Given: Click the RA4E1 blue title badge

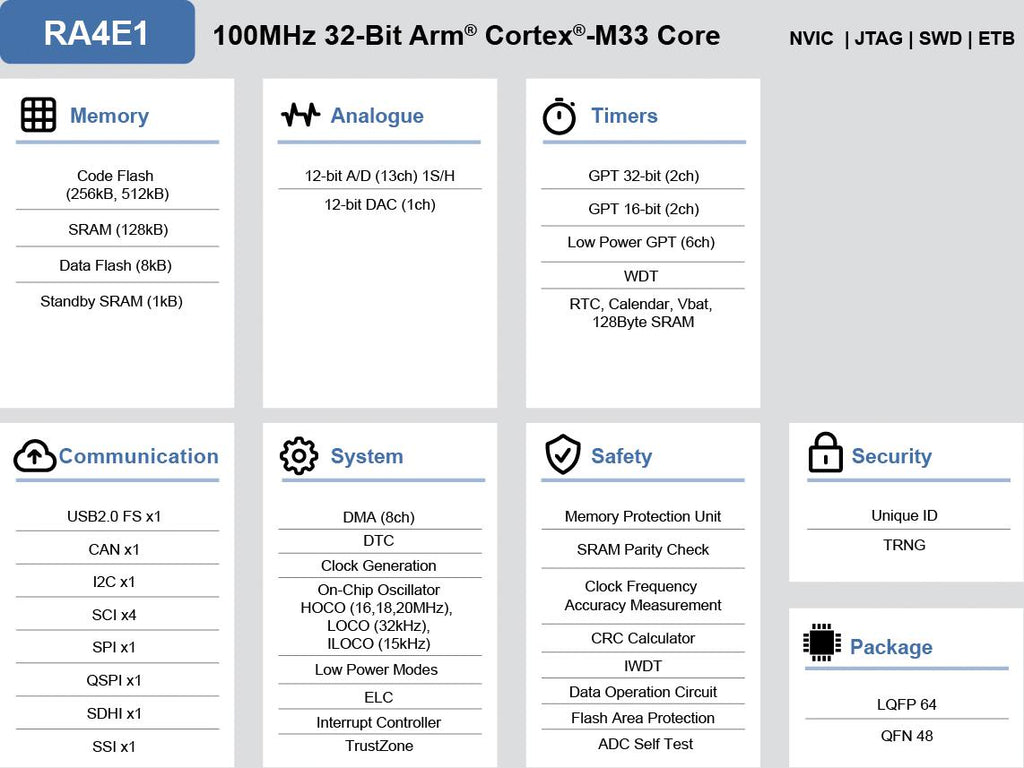Looking at the screenshot, I should (97, 33).
